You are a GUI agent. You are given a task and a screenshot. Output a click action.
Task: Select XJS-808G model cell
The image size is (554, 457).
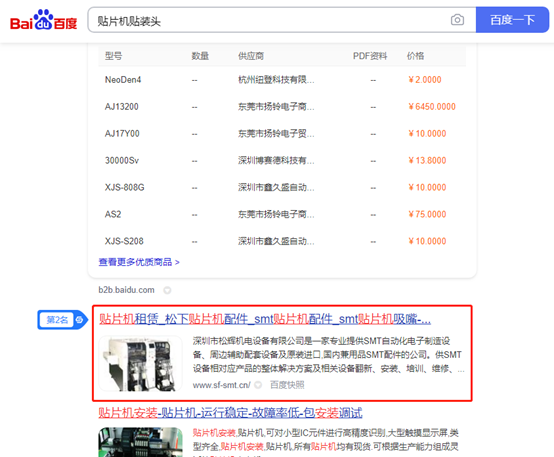tap(124, 187)
